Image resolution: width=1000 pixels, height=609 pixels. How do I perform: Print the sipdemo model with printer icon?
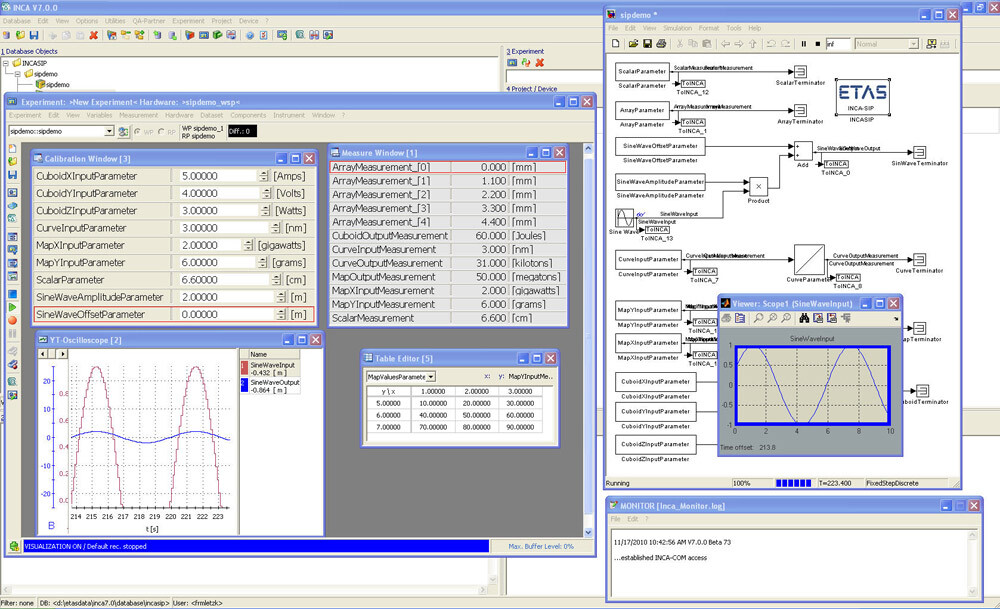(x=661, y=44)
